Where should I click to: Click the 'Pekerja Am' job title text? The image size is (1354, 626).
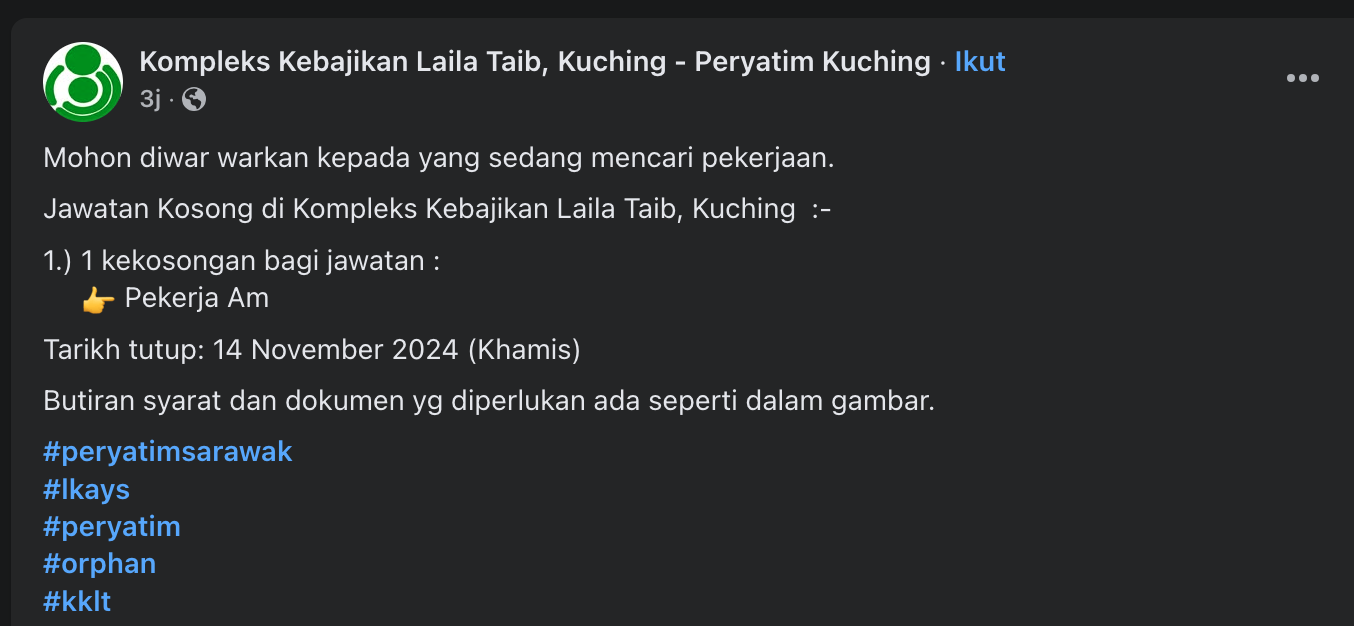(x=197, y=298)
